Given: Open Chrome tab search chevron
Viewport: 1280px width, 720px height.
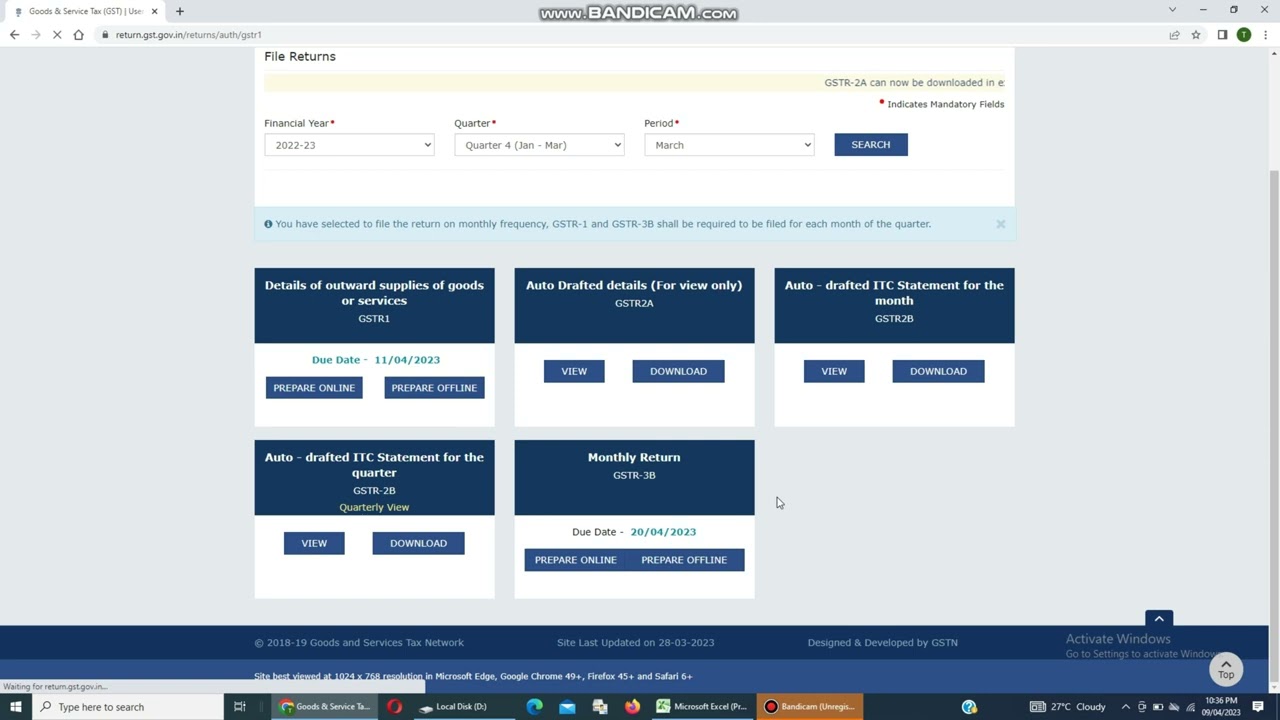Looking at the screenshot, I should coord(1172,10).
